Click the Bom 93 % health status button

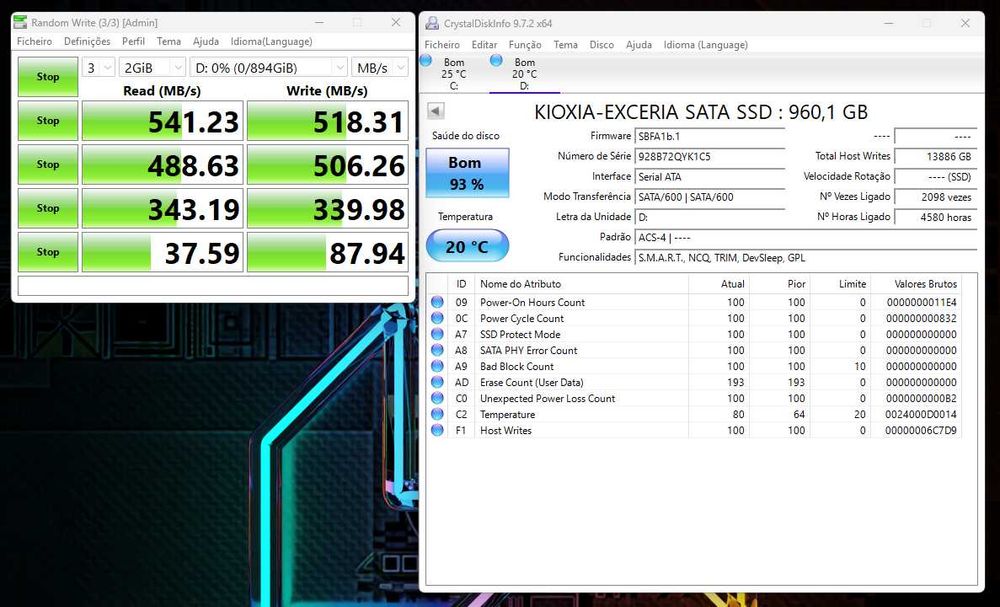(467, 173)
